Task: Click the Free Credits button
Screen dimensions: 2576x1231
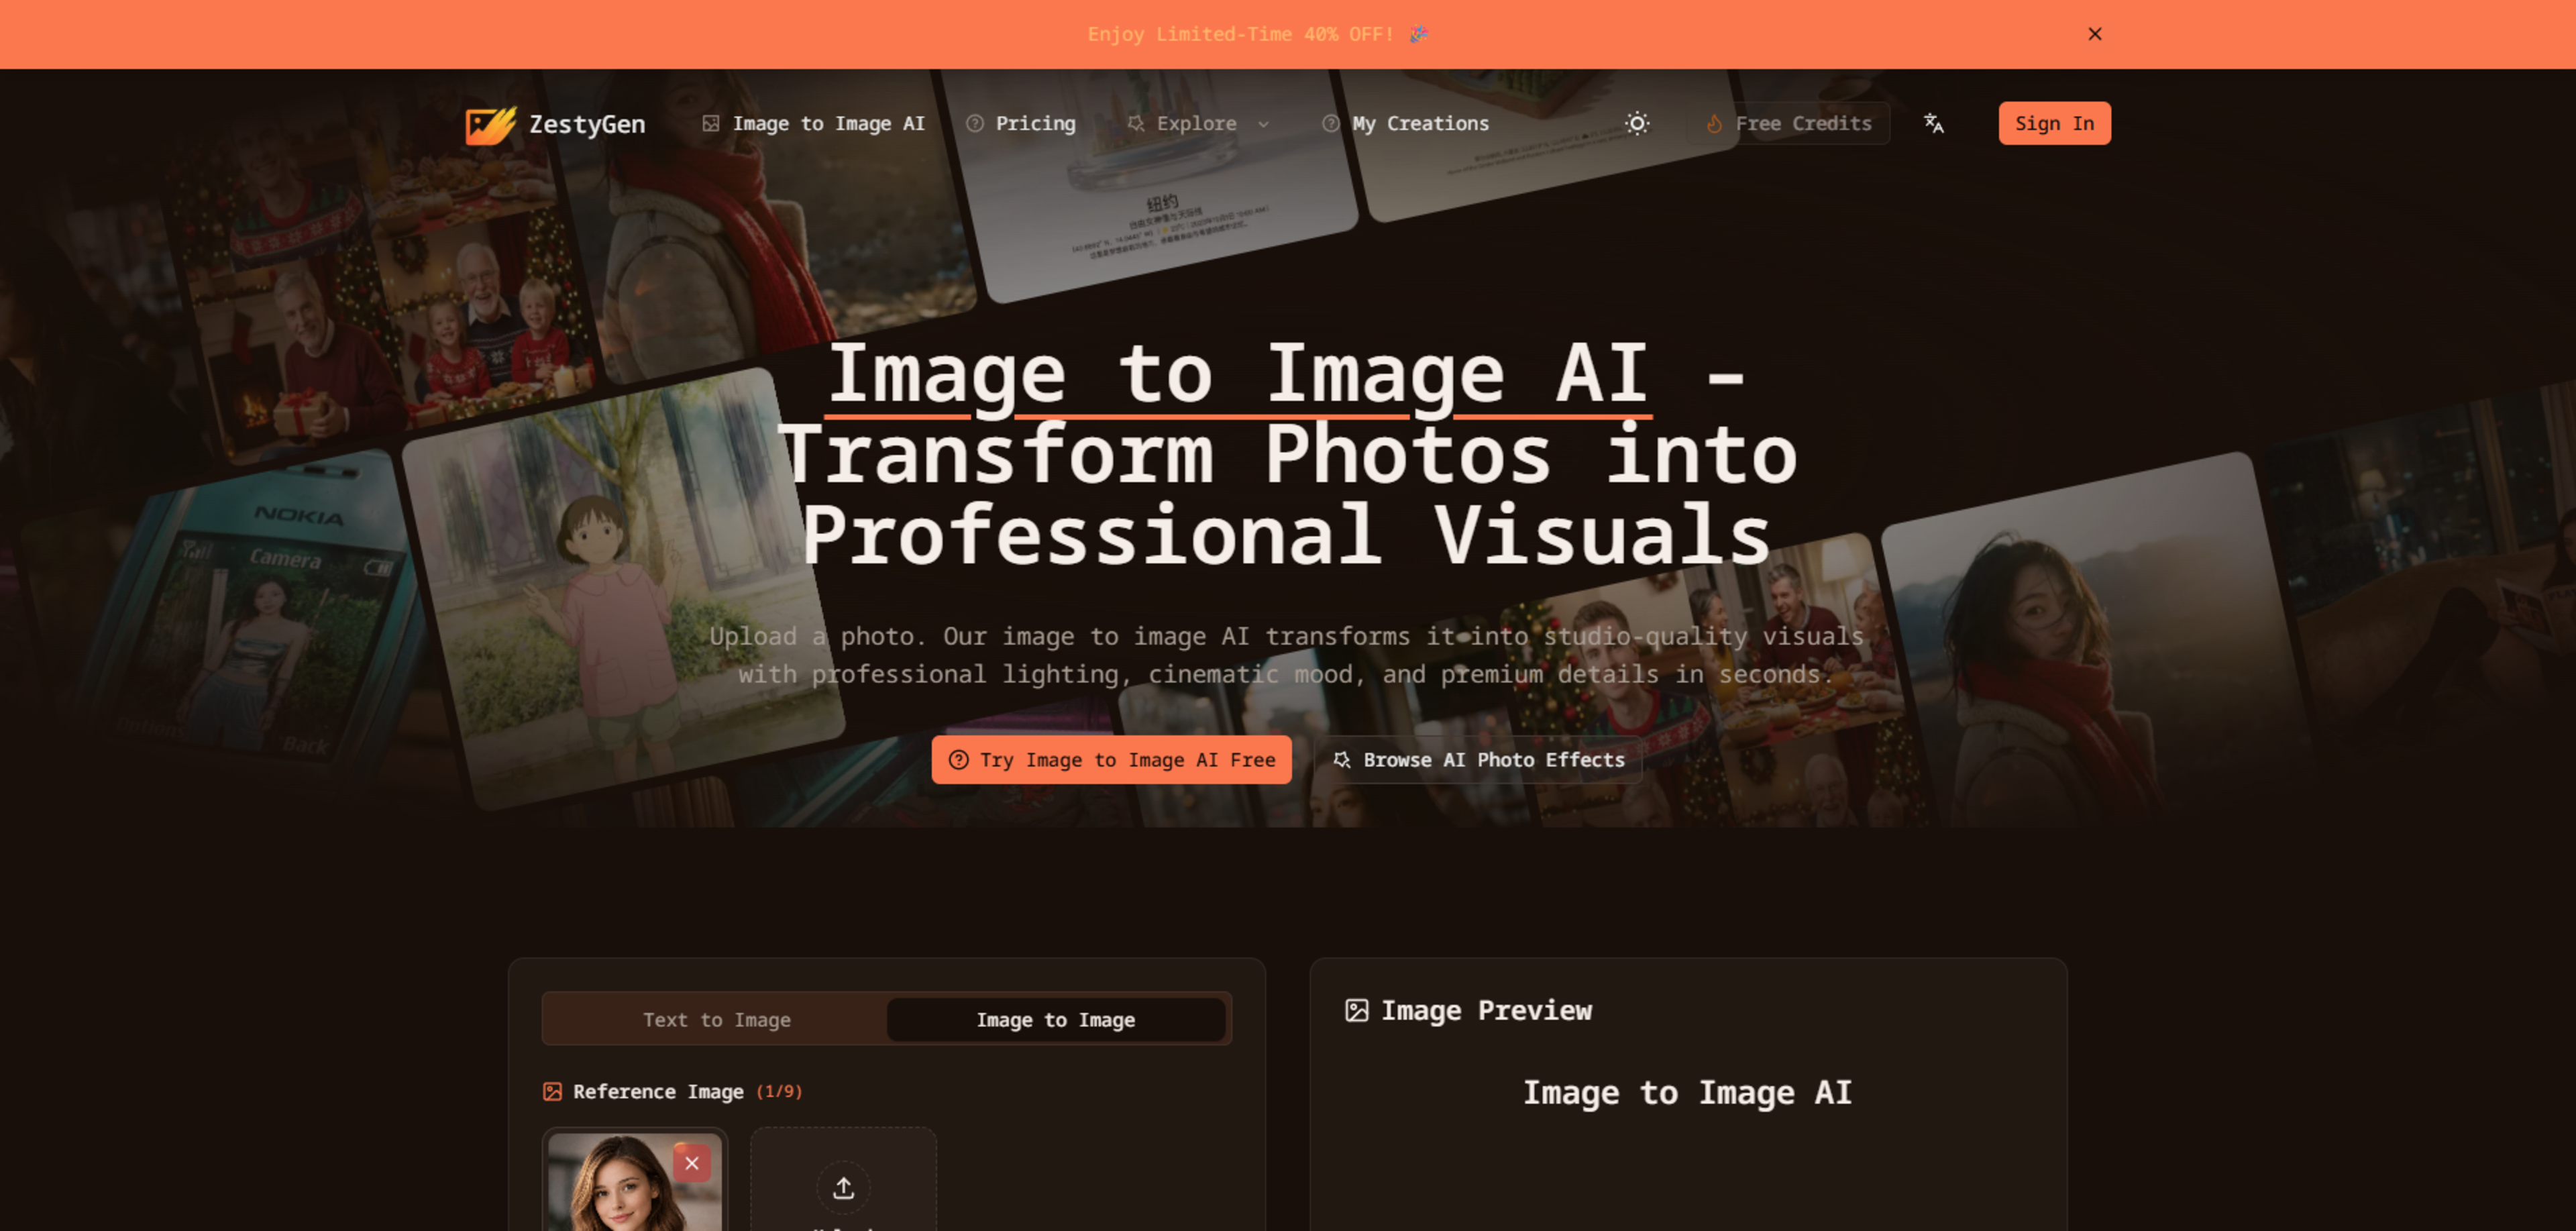Action: coord(1788,123)
